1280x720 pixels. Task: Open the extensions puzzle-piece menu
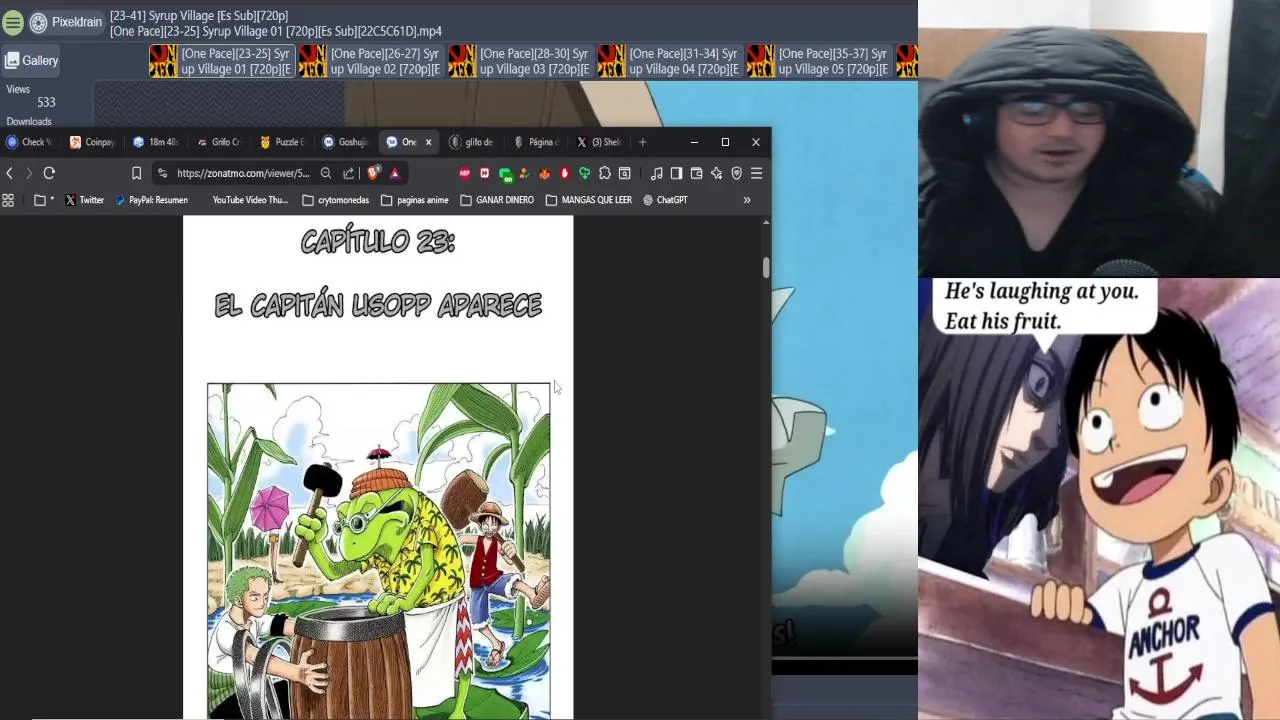click(x=604, y=173)
